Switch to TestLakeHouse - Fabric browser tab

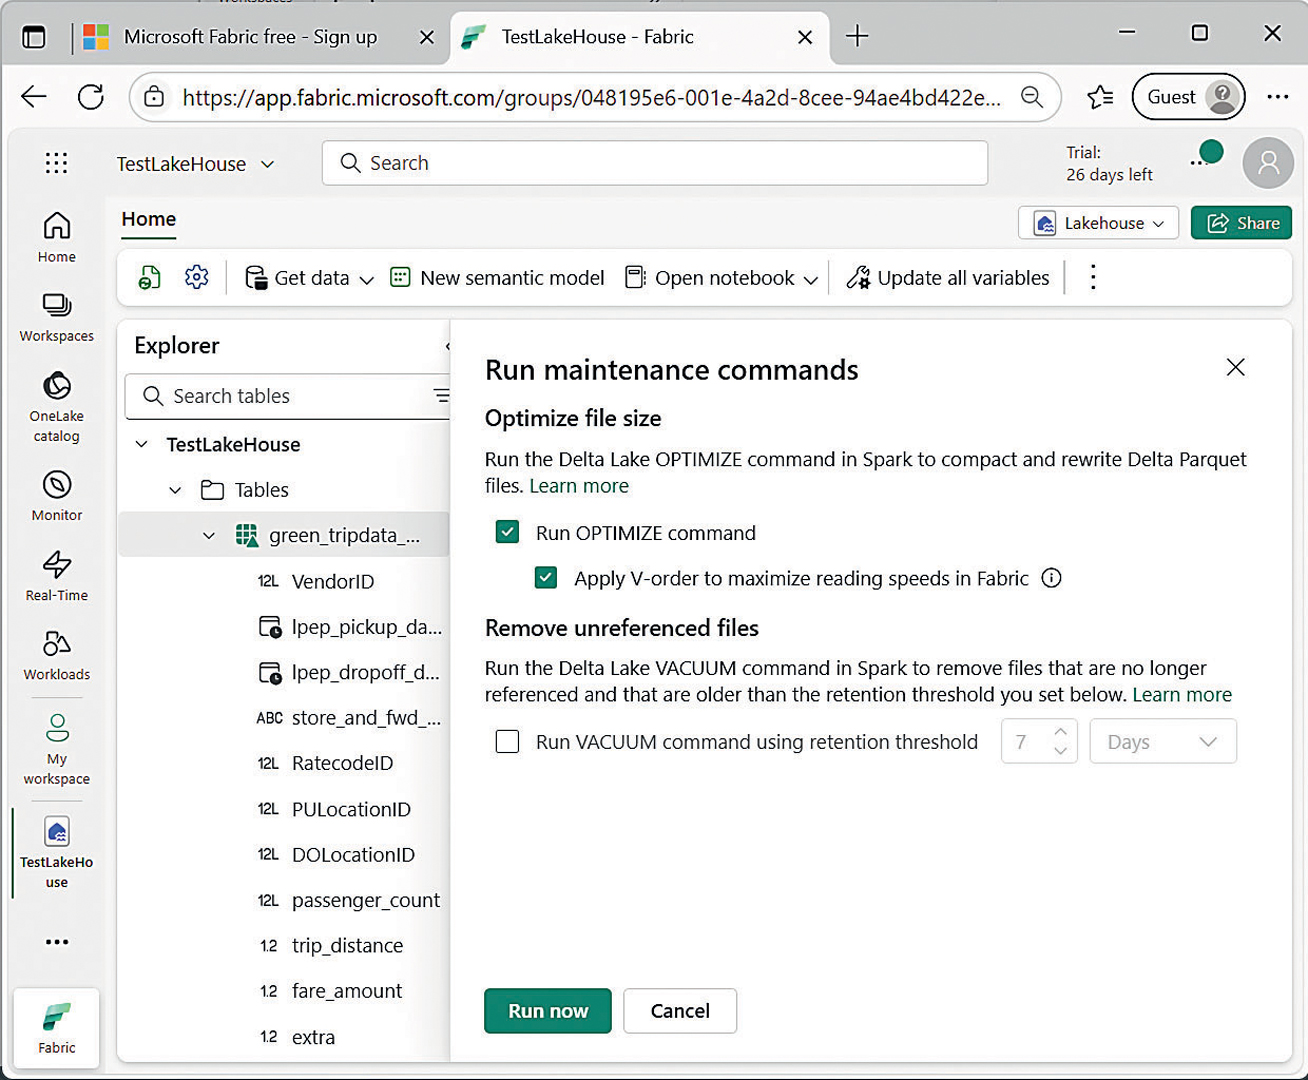[640, 37]
